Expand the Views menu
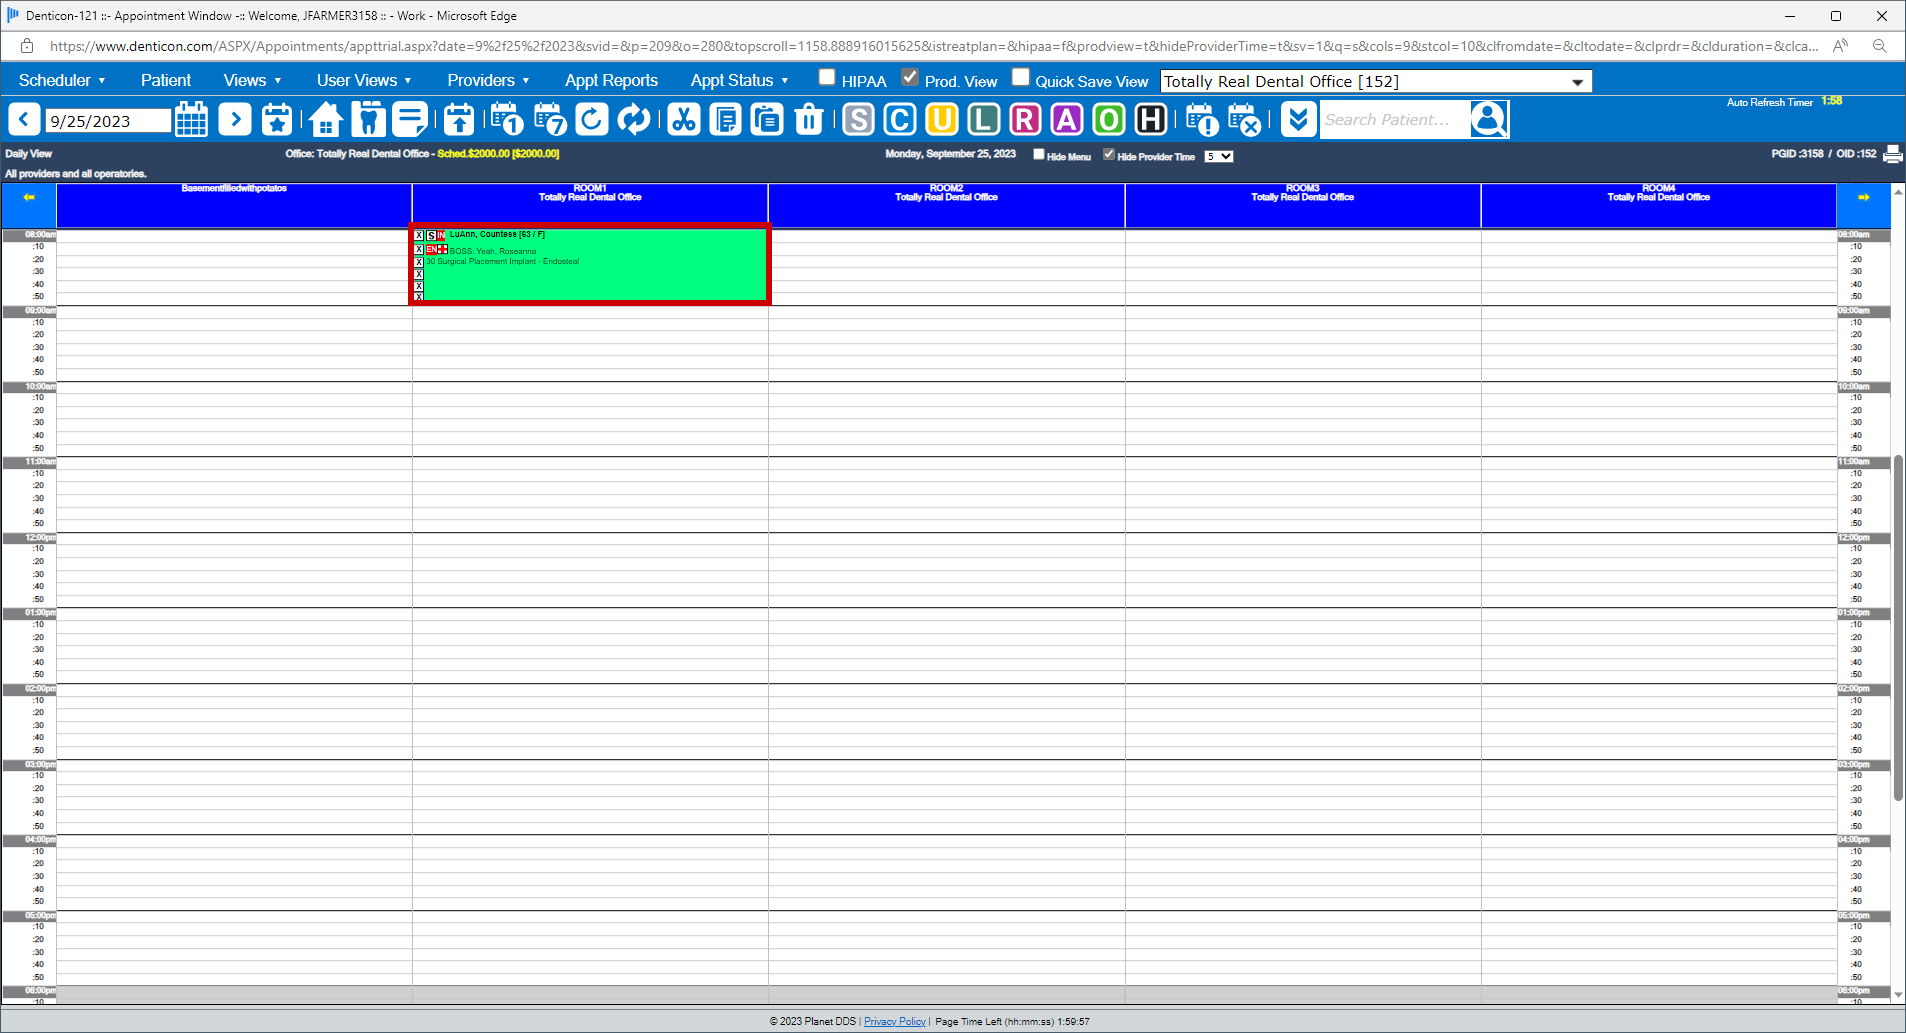This screenshot has width=1906, height=1033. pos(252,80)
